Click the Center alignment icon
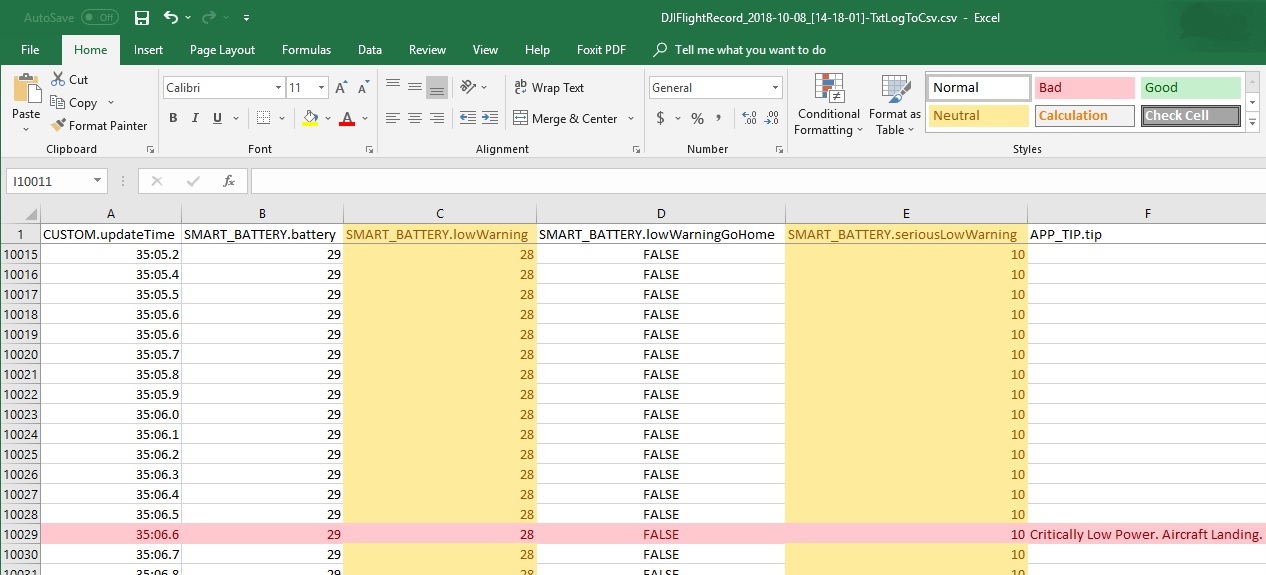Screen dimensions: 1266x575 (x=415, y=118)
